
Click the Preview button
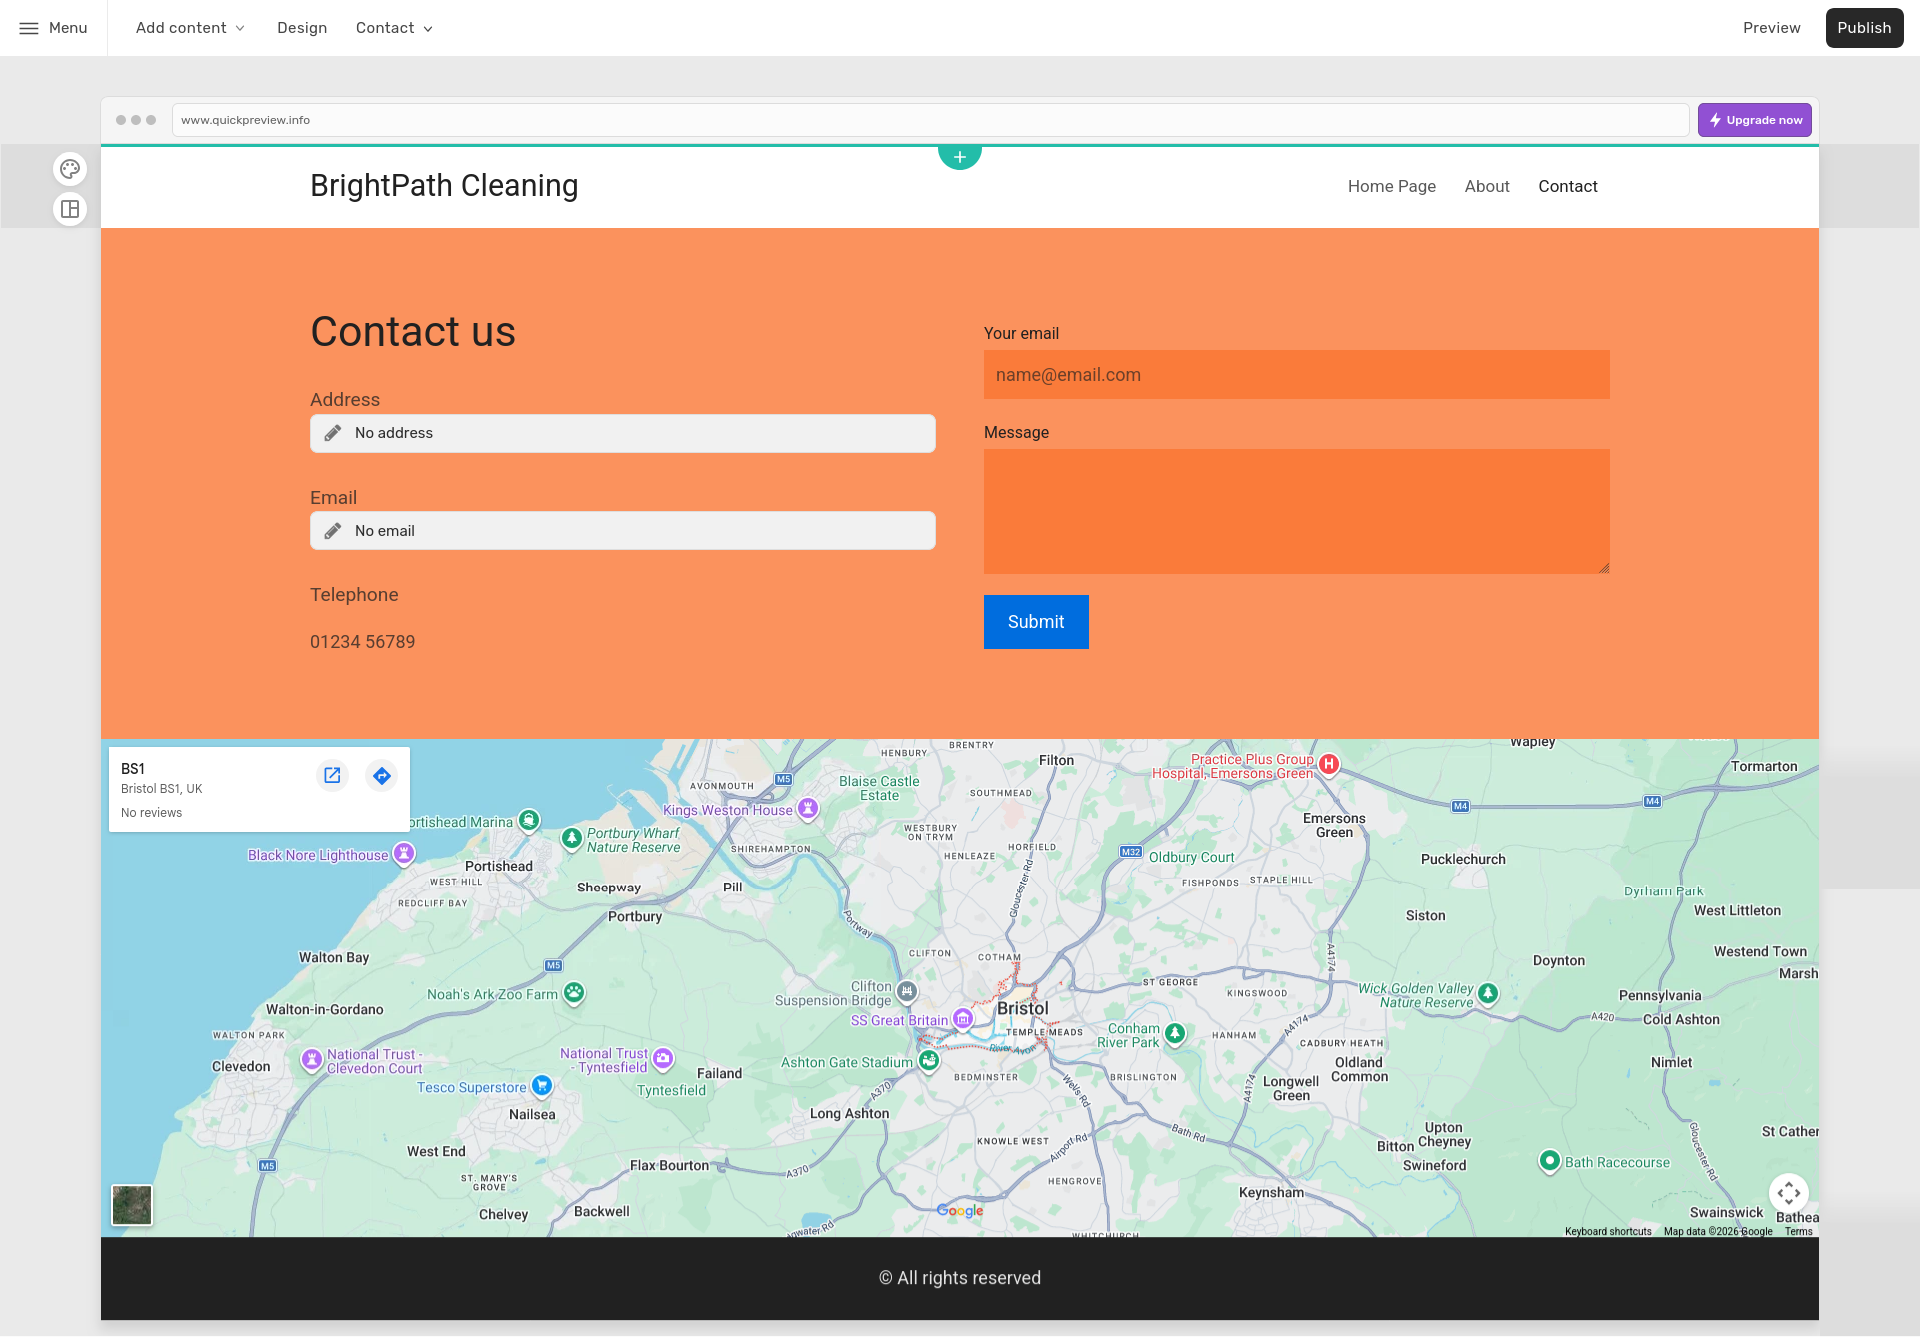[1771, 28]
